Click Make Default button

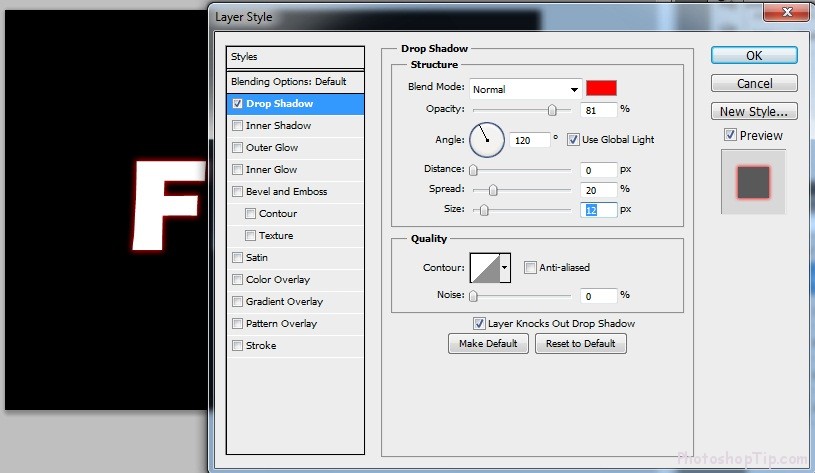click(488, 344)
